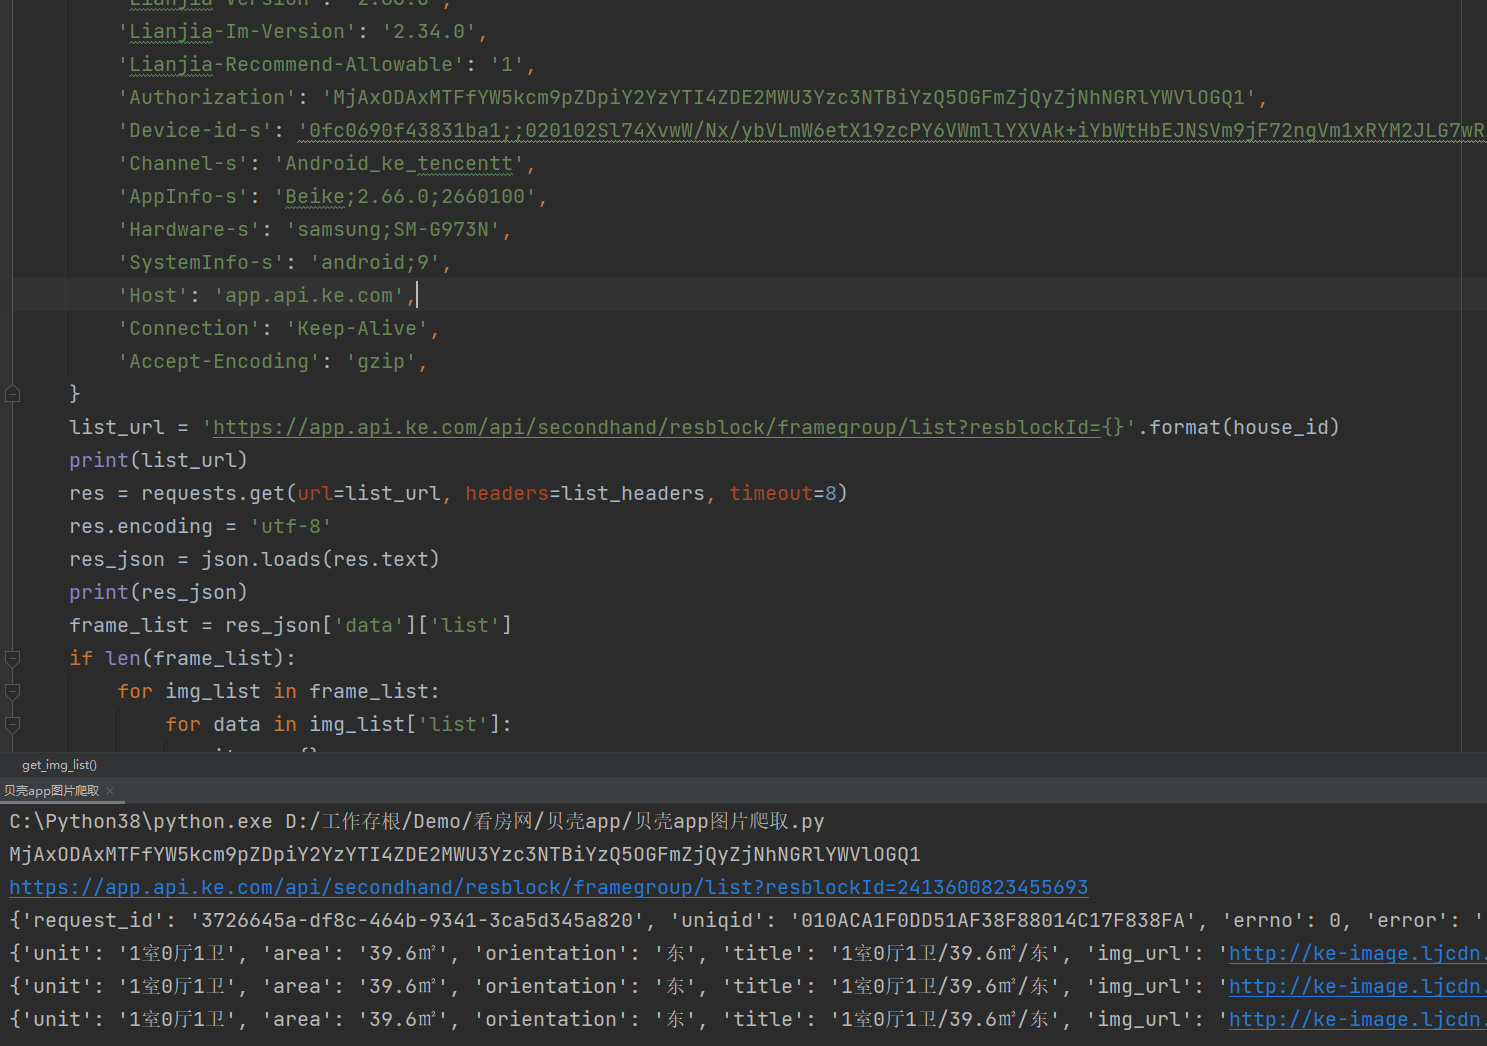
Task: Click the 'Android_ke_tencentt' channel value
Action: click(x=399, y=163)
